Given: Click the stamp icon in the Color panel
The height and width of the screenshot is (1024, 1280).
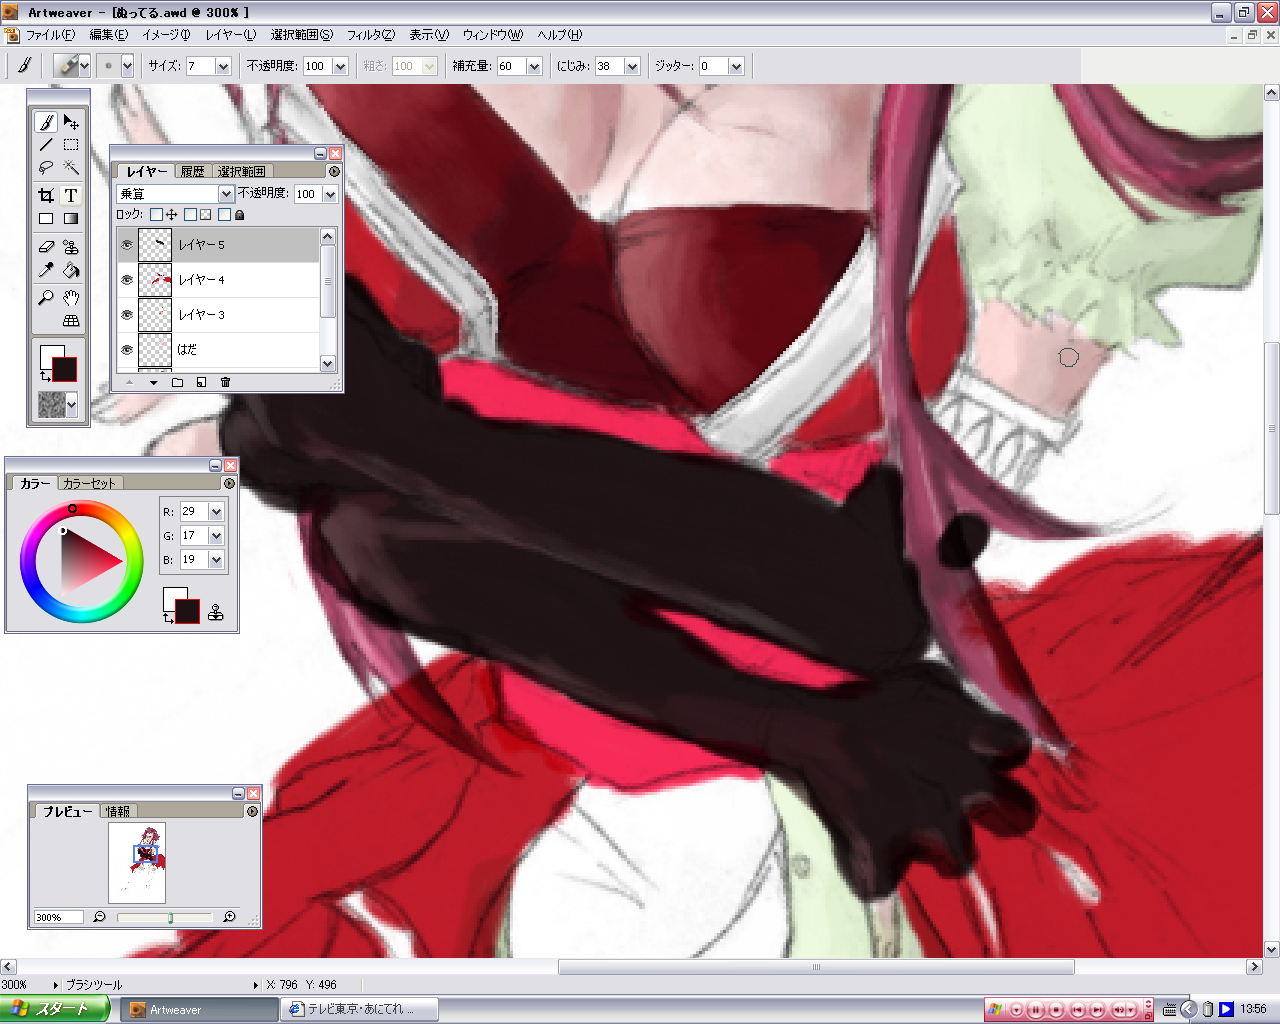Looking at the screenshot, I should 215,613.
